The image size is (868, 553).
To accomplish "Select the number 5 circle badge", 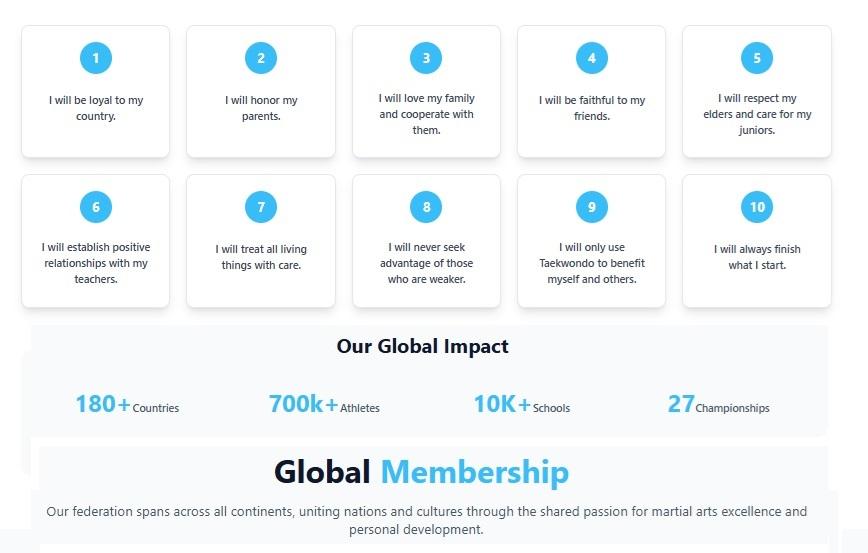I will pyautogui.click(x=757, y=58).
